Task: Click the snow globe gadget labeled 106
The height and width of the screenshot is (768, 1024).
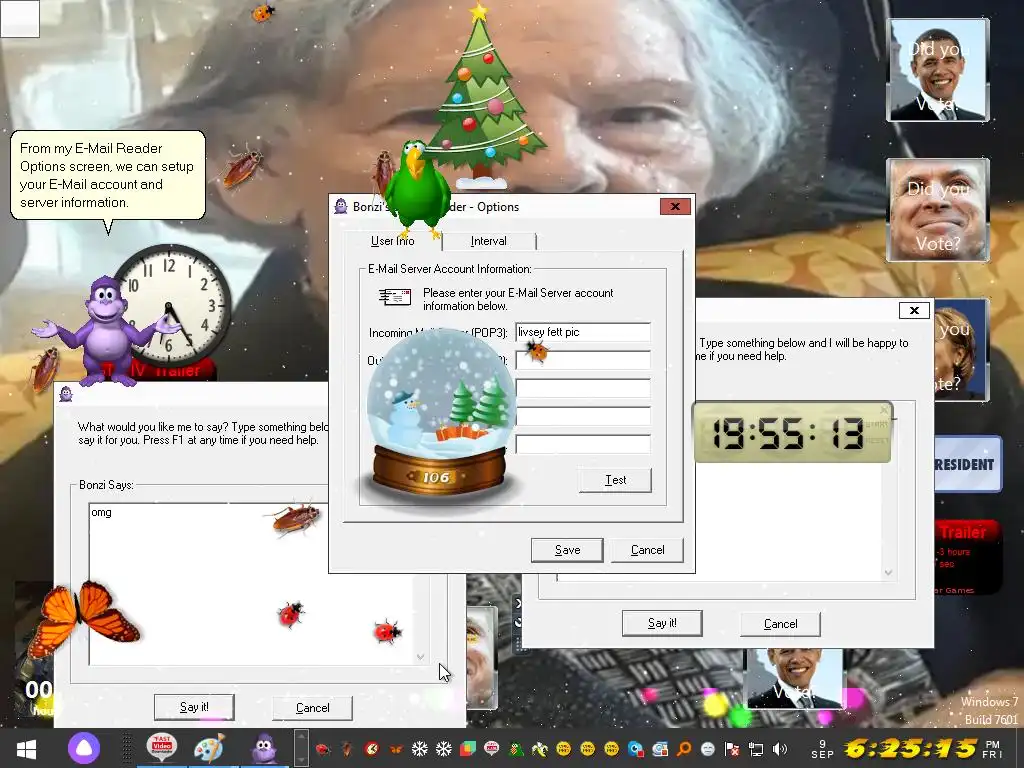Action: (x=439, y=418)
